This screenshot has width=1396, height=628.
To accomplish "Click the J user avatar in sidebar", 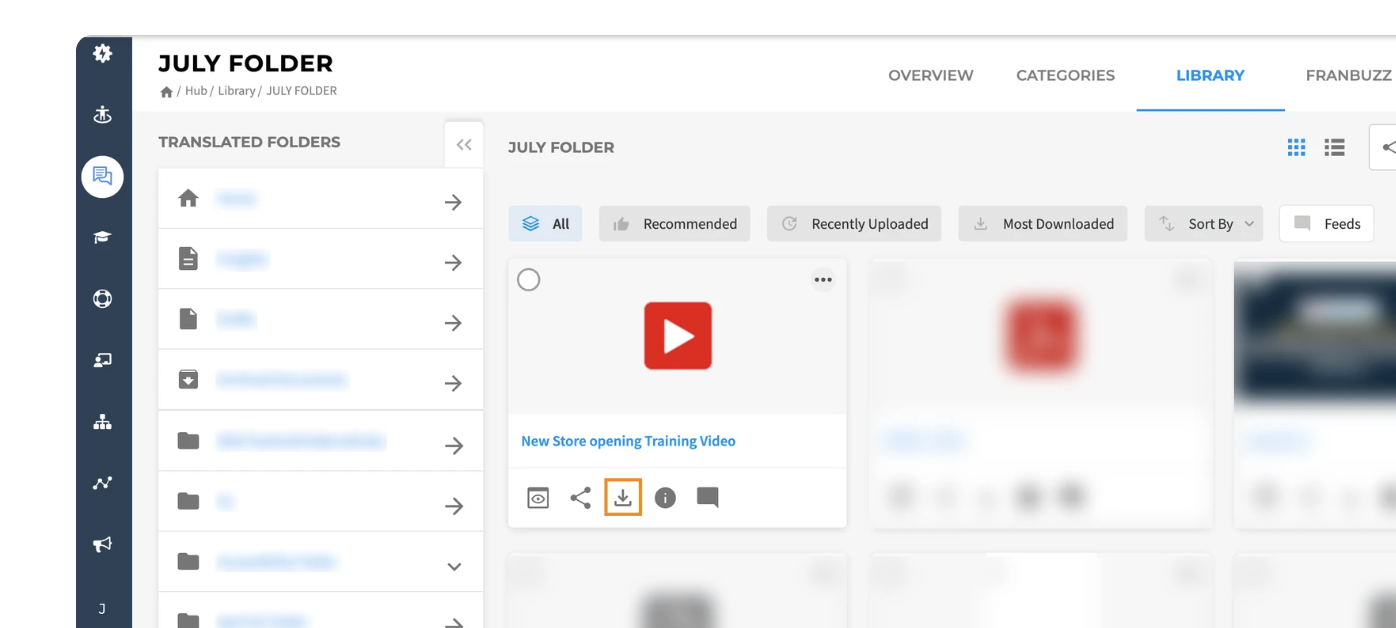I will [x=102, y=608].
